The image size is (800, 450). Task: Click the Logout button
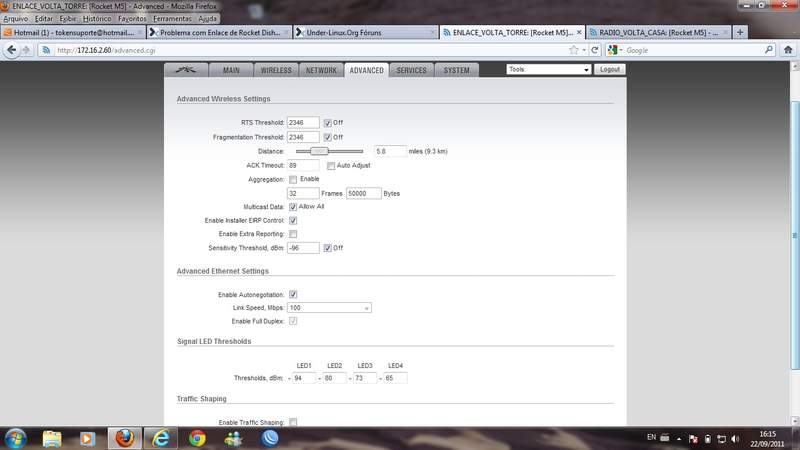pos(610,69)
